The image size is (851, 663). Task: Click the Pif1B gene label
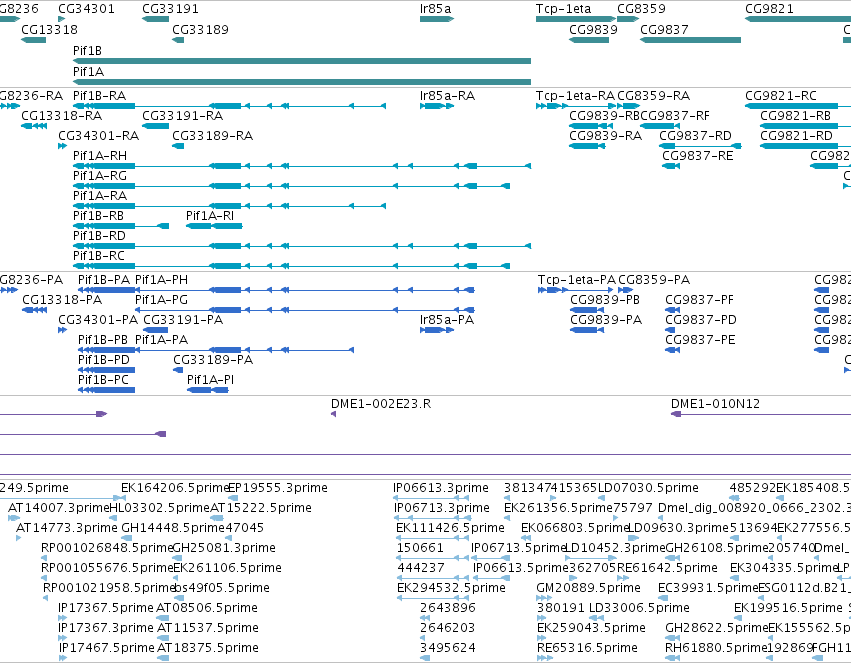87,50
